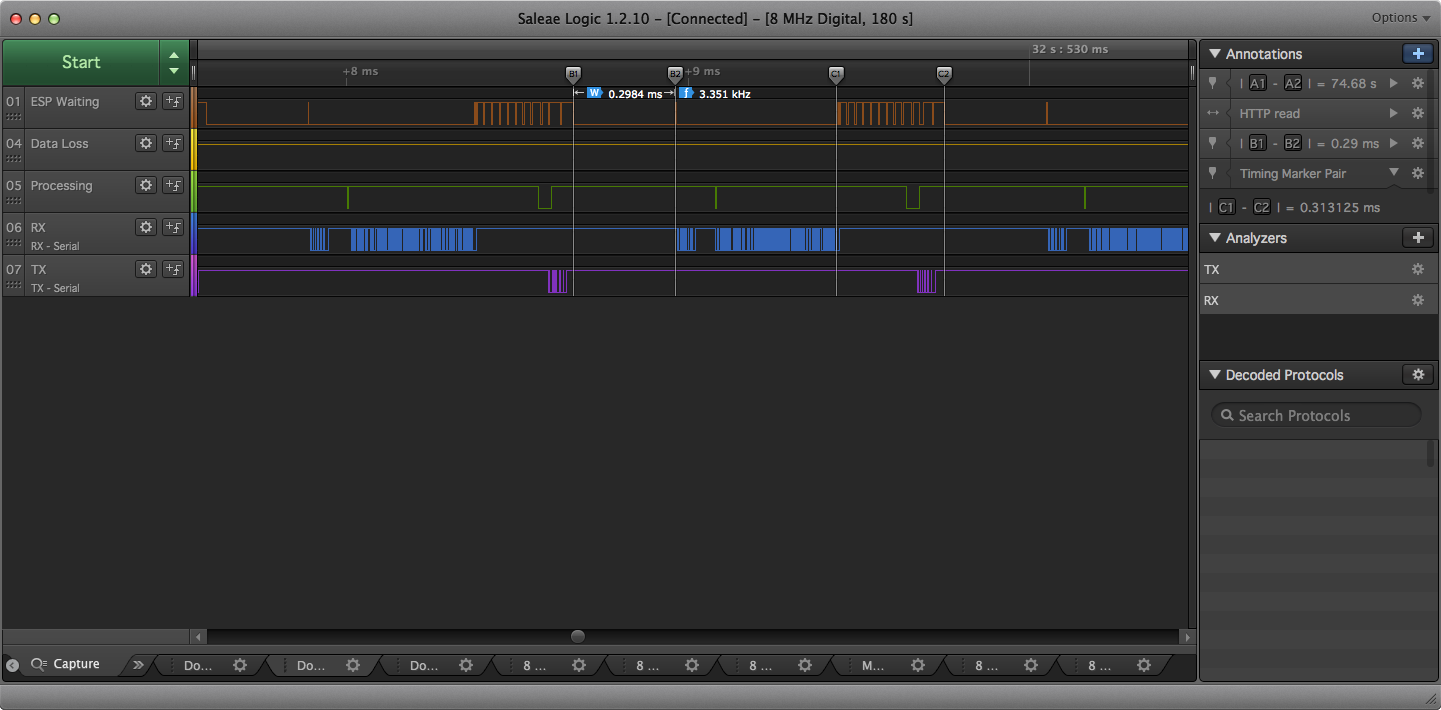1441x710 pixels.
Task: Click the marker pin icon beside B1-B2
Action: (1213, 144)
